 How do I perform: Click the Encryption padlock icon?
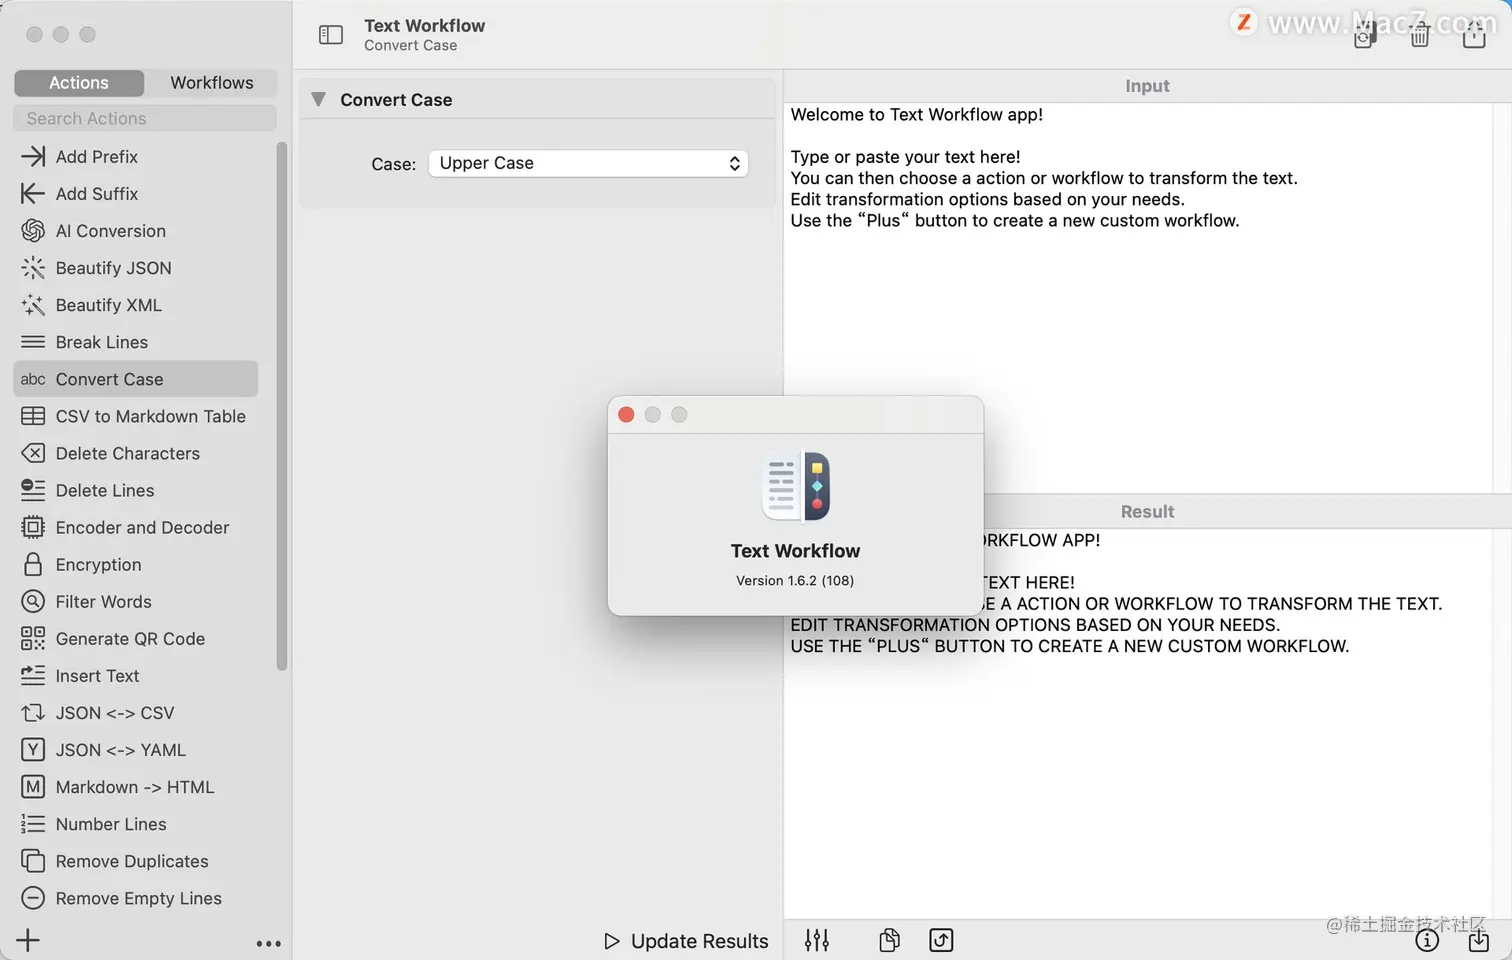[33, 564]
